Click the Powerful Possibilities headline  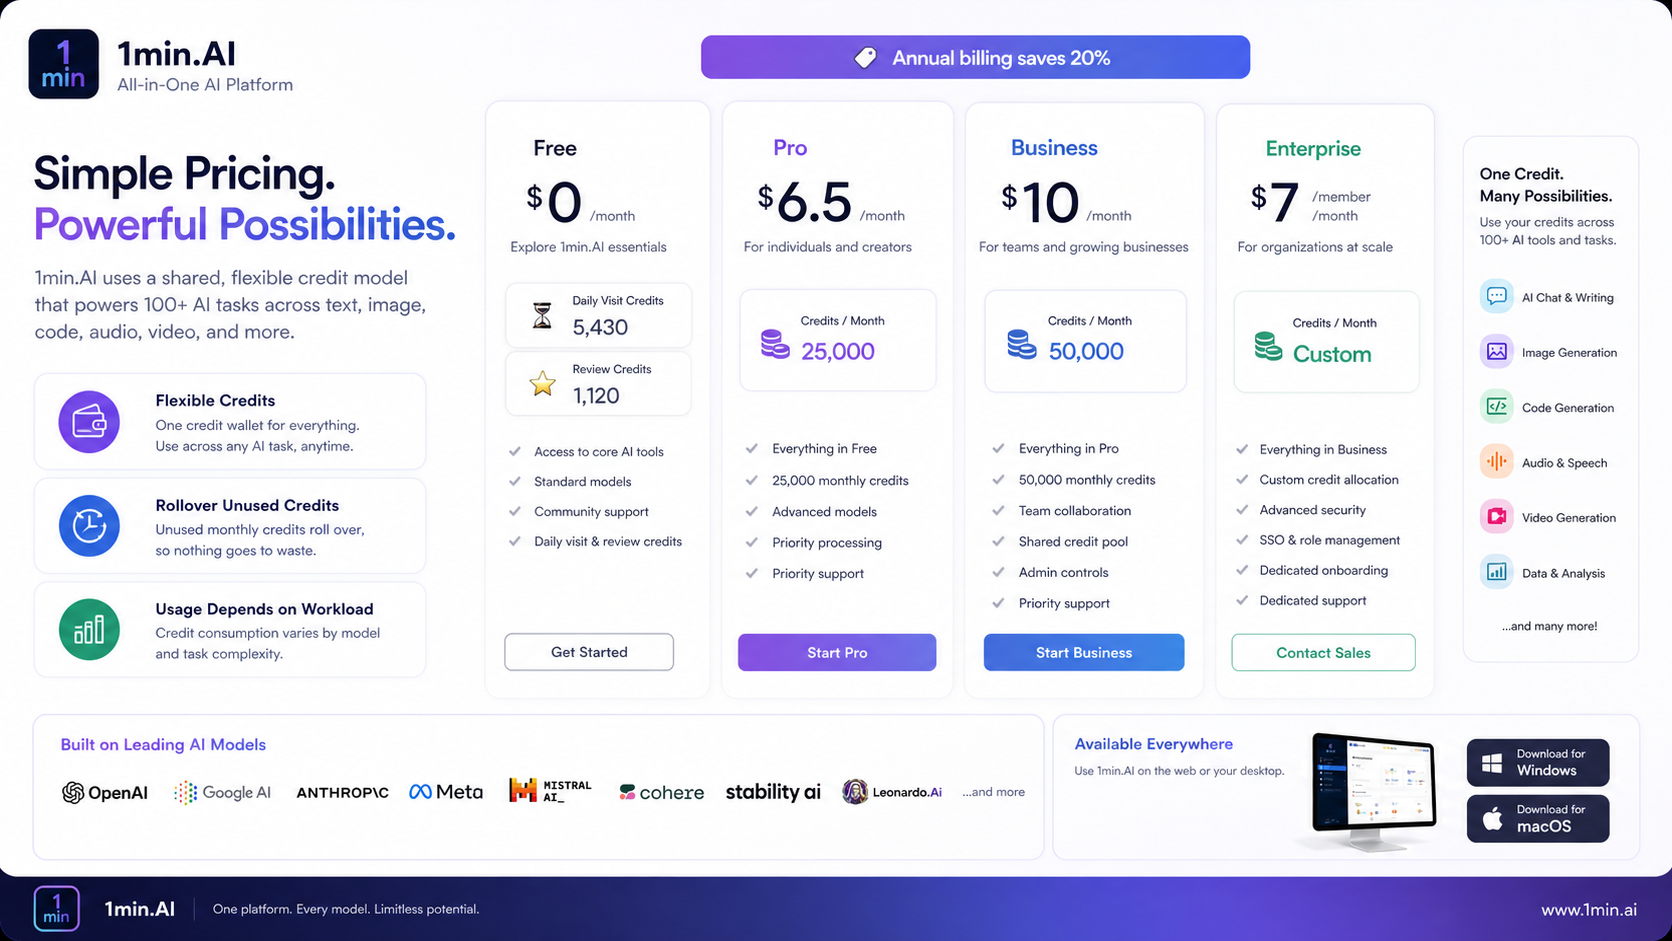pyautogui.click(x=245, y=224)
